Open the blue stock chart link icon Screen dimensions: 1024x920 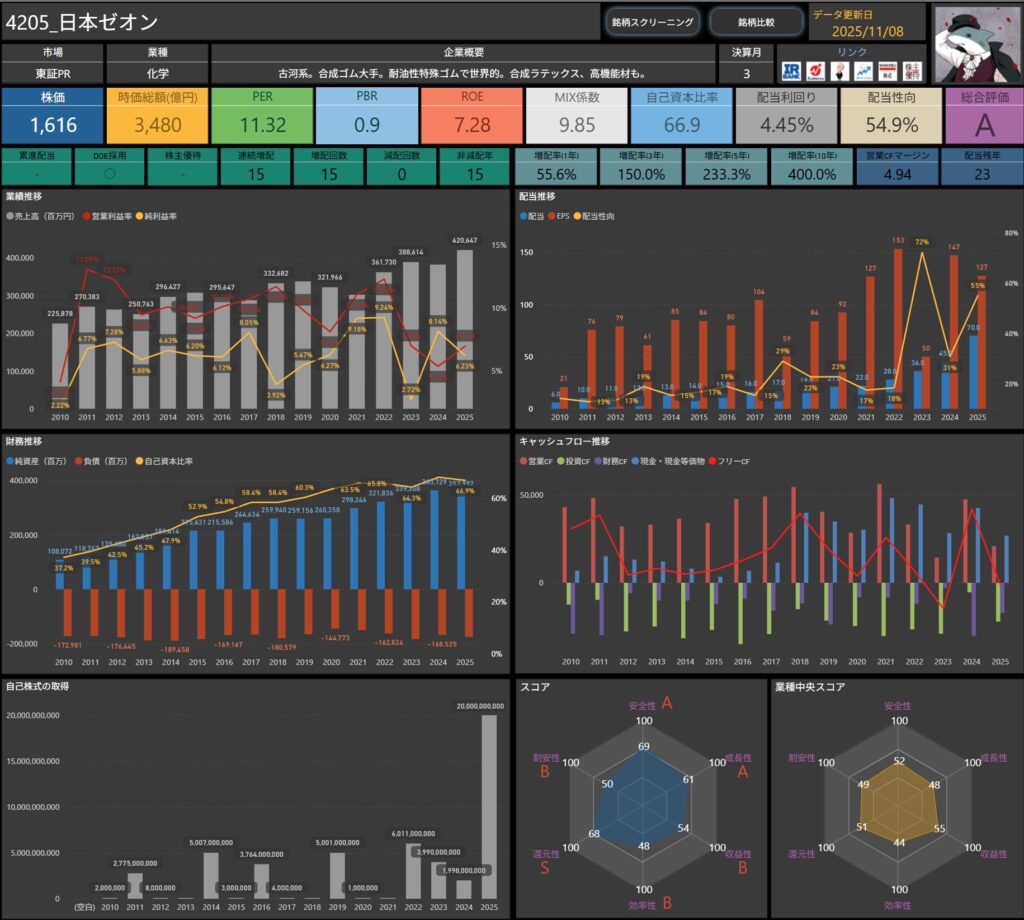(861, 72)
